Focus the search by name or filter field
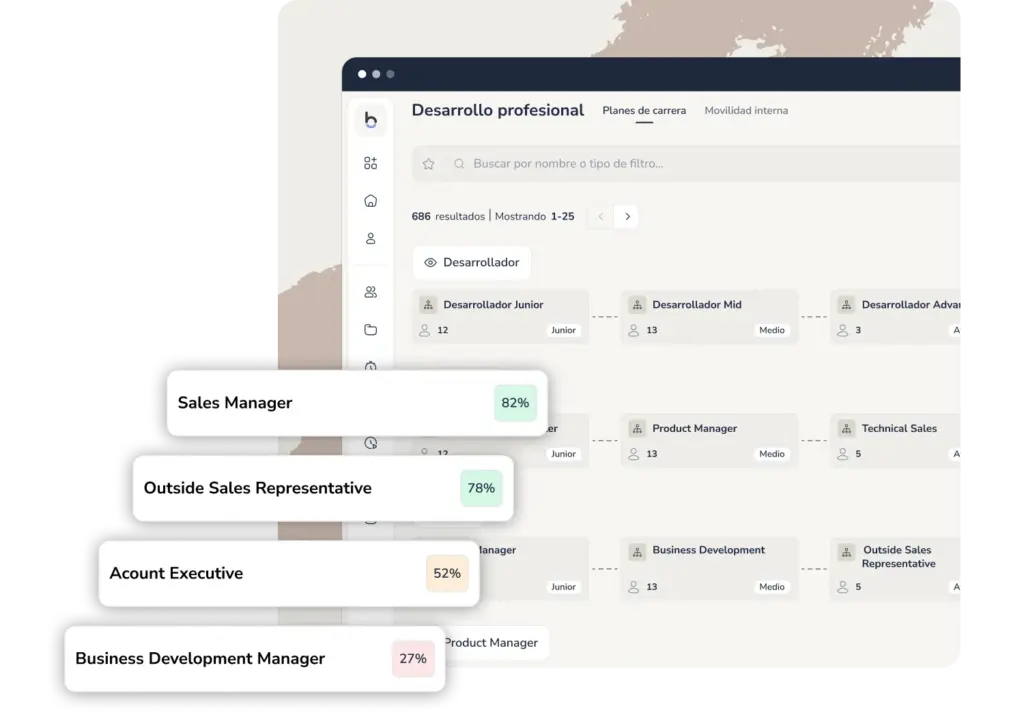The height and width of the screenshot is (717, 1024). click(x=700, y=164)
